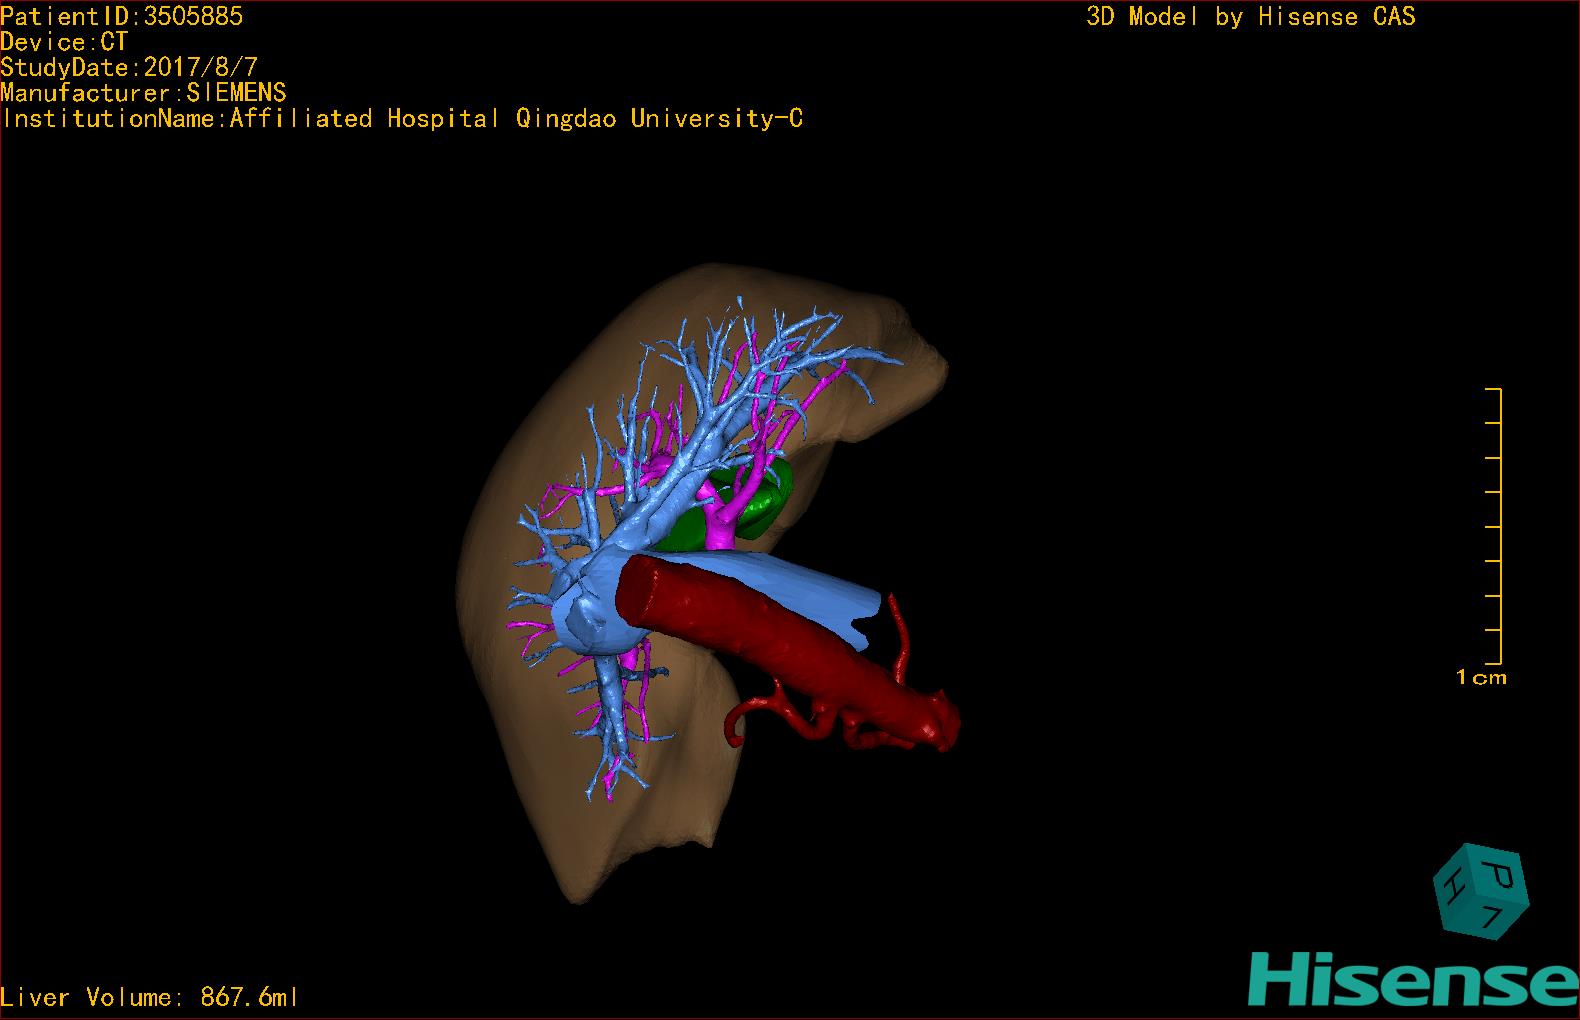Click the Manufacturer:SIEMENS label
The image size is (1580, 1020).
click(143, 93)
